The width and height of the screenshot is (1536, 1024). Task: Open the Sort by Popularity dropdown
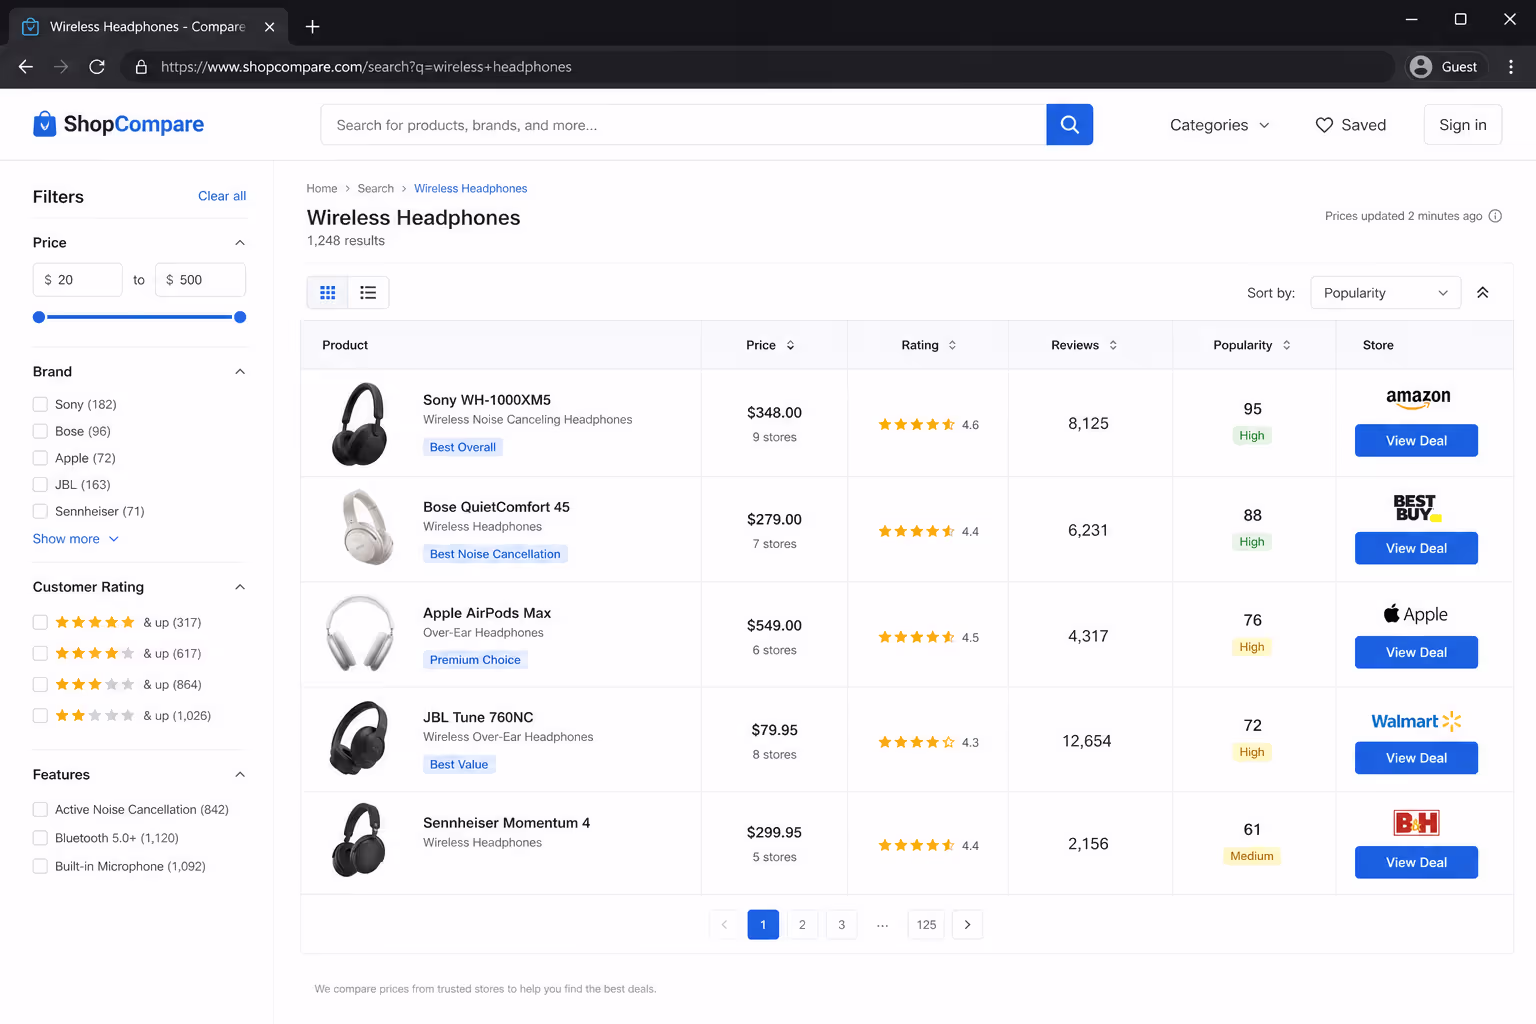[x=1385, y=293]
